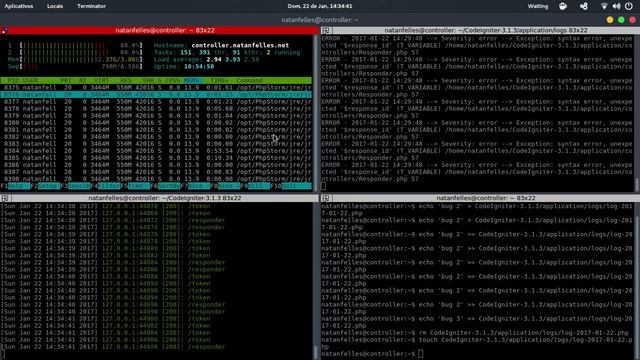Select highlighted htop process row PID 8376

tap(156, 95)
